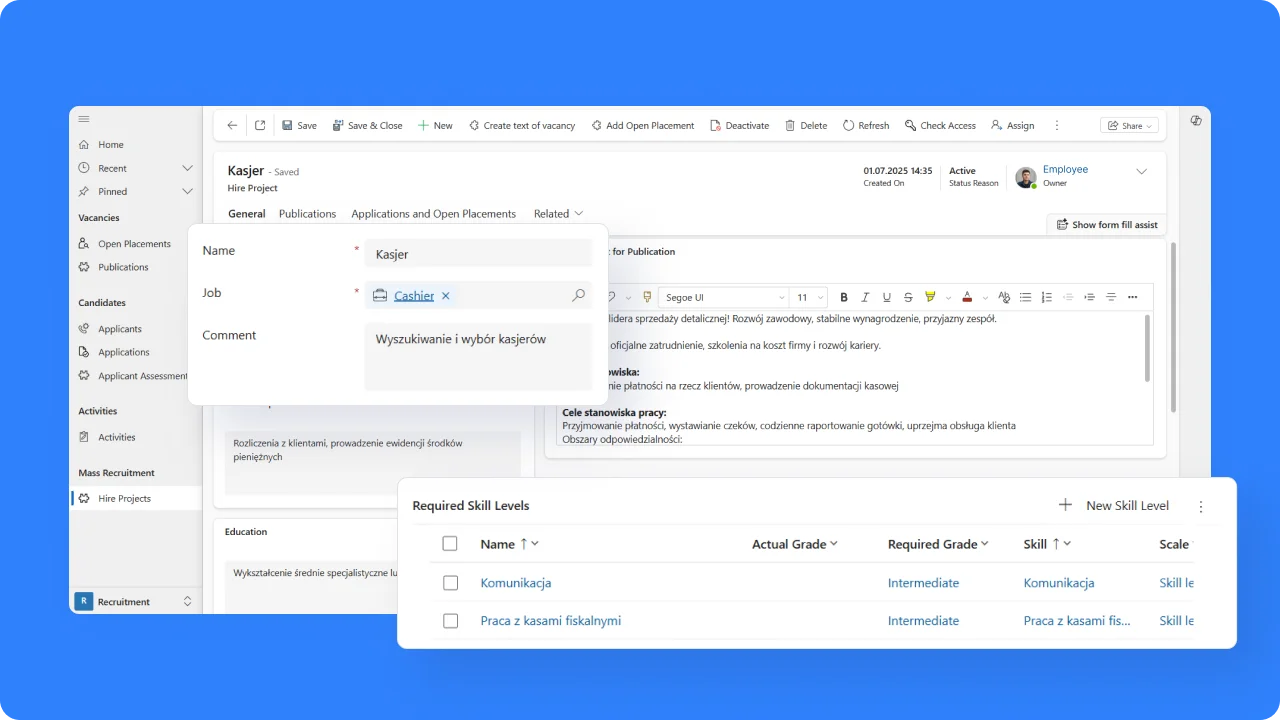
Task: Expand the Recent section in sidebar
Action: (187, 168)
